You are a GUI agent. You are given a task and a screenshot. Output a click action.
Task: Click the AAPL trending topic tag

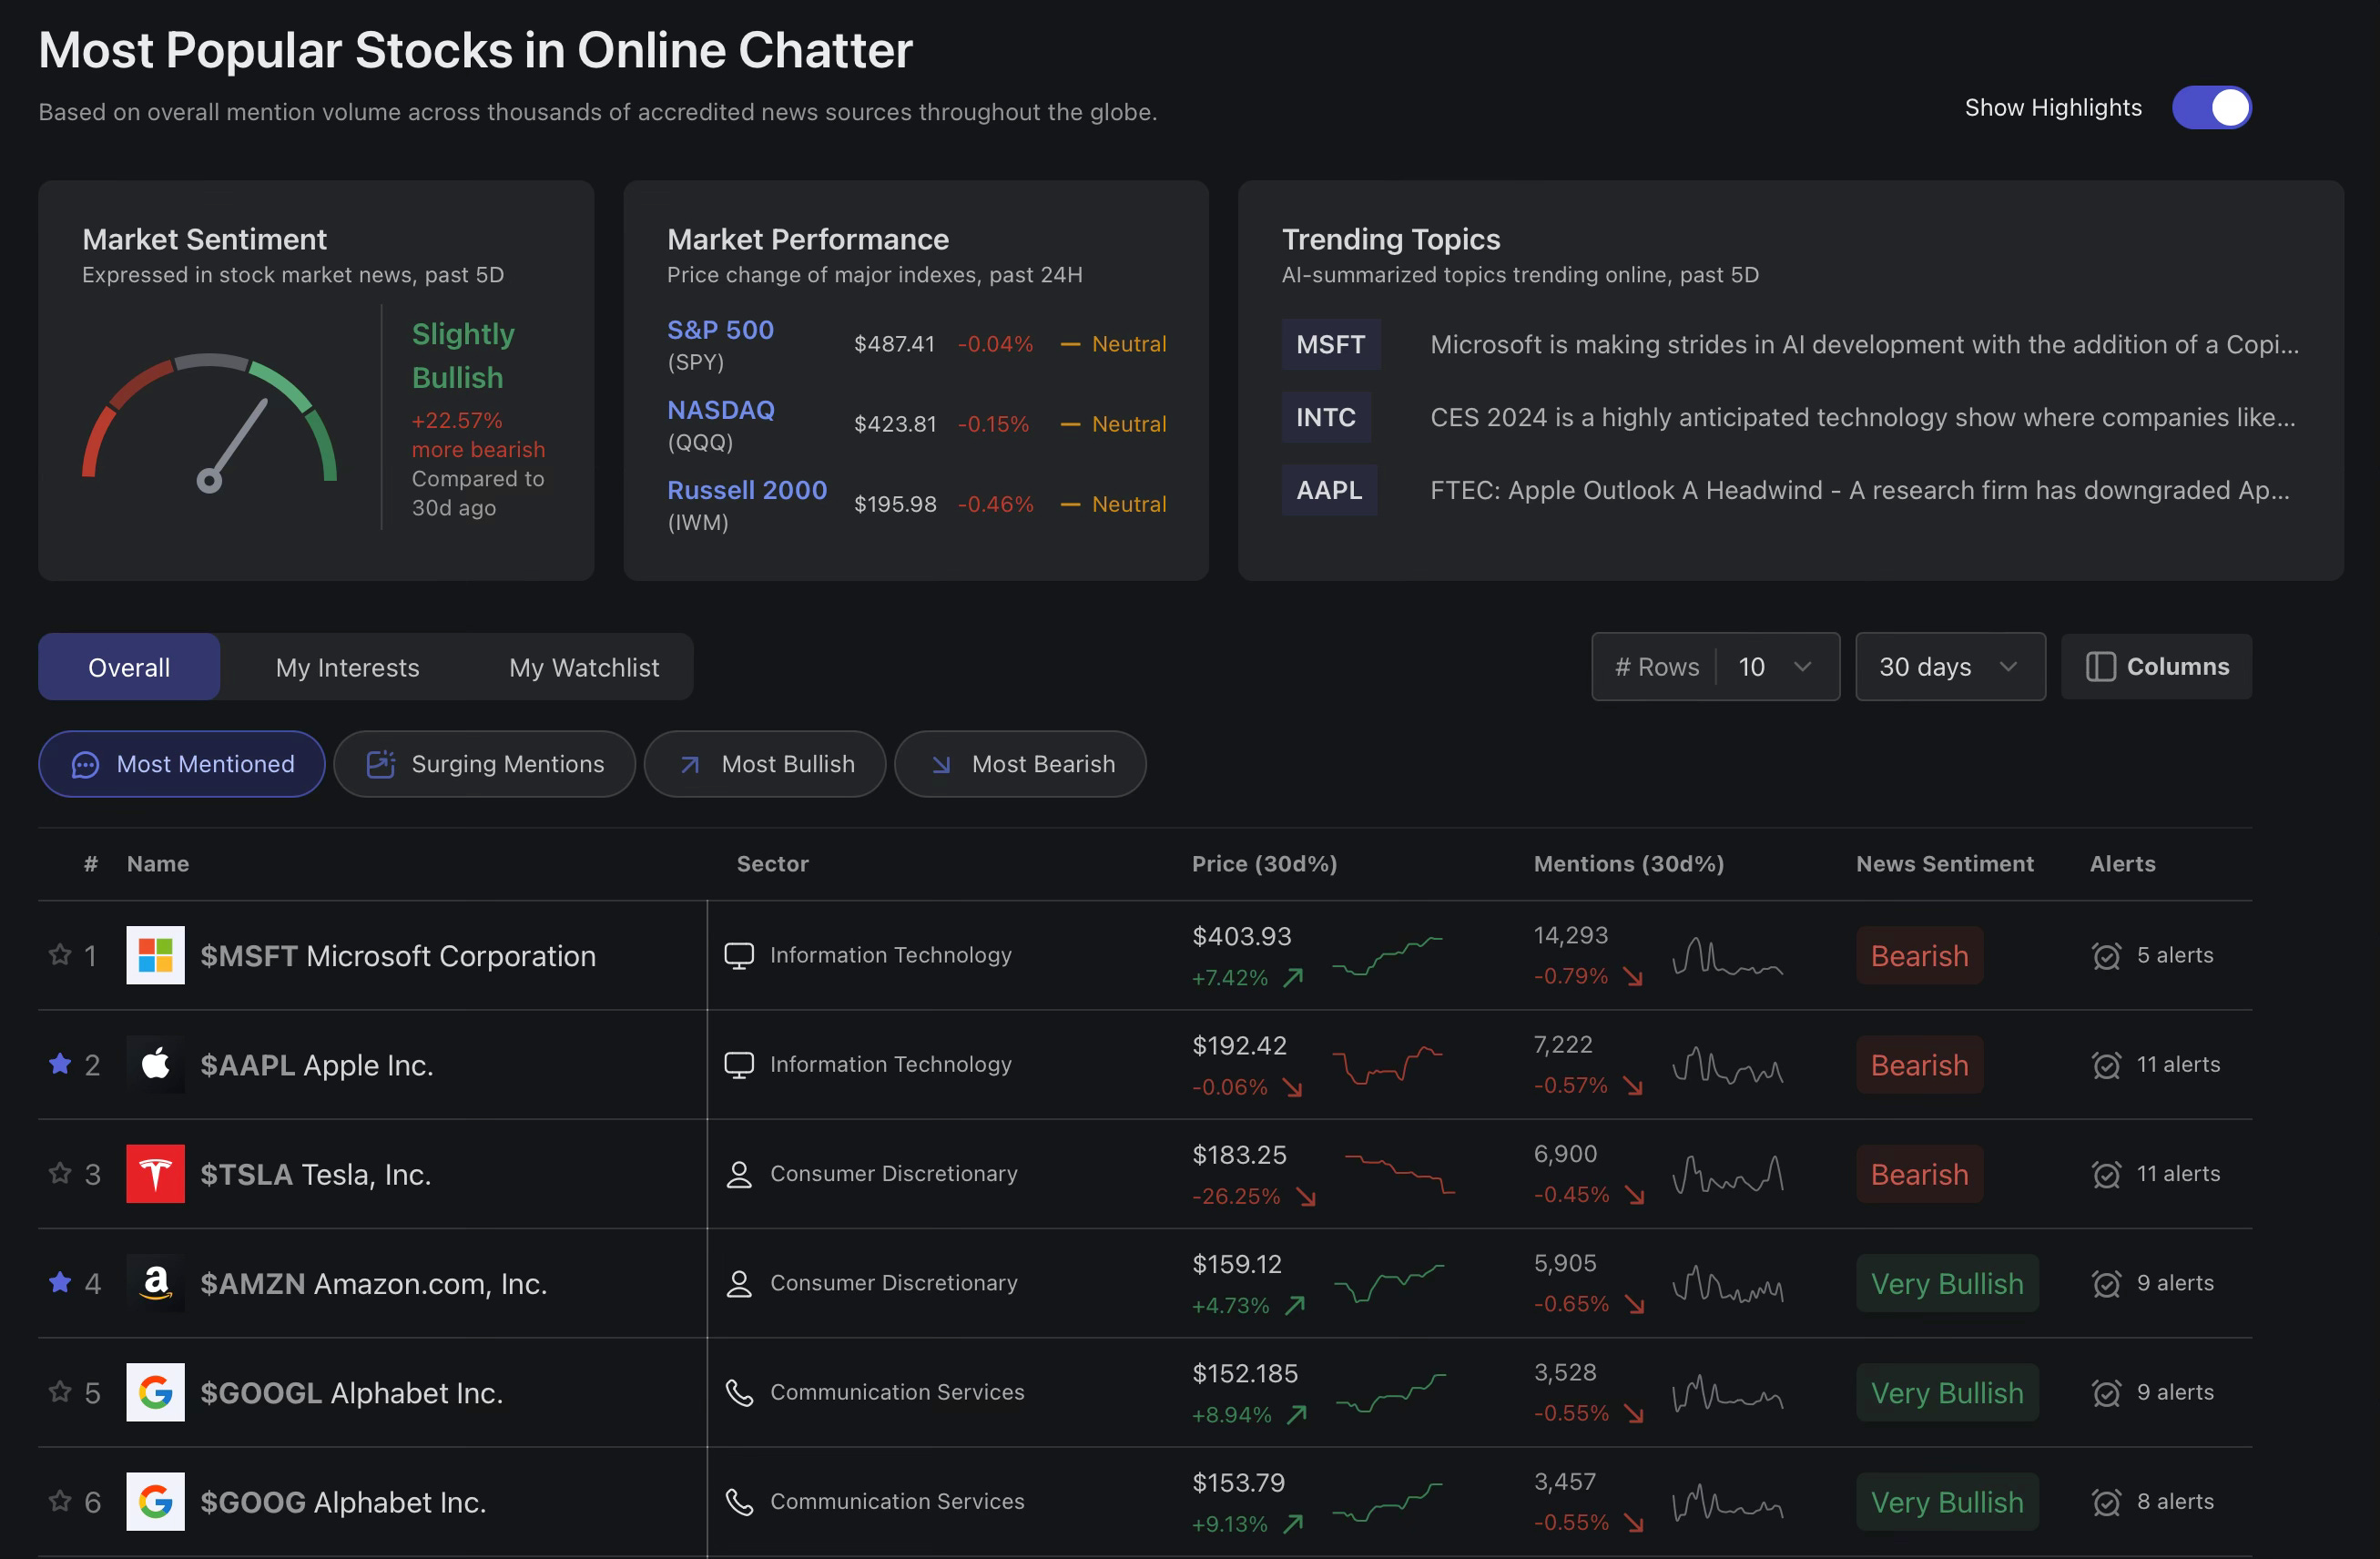1329,491
